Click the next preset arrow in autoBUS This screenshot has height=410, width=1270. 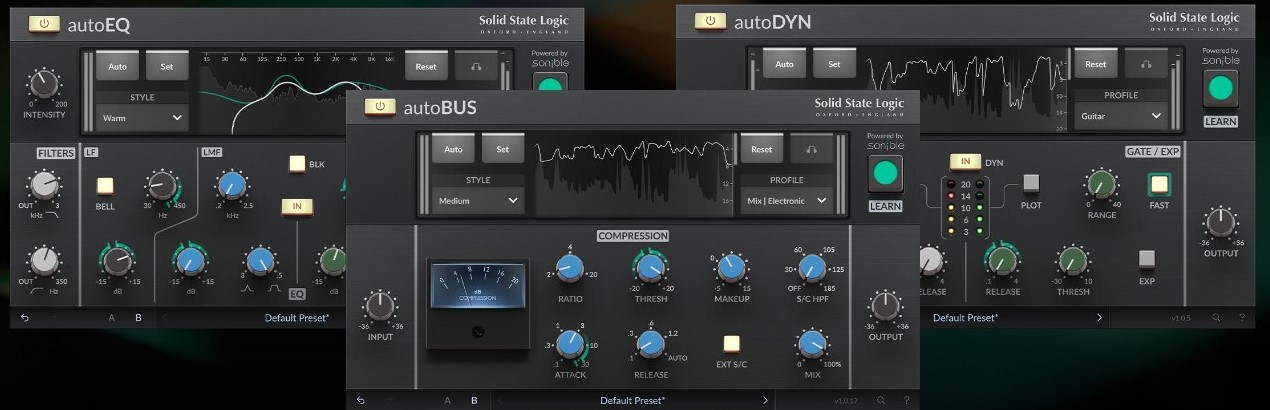point(765,400)
